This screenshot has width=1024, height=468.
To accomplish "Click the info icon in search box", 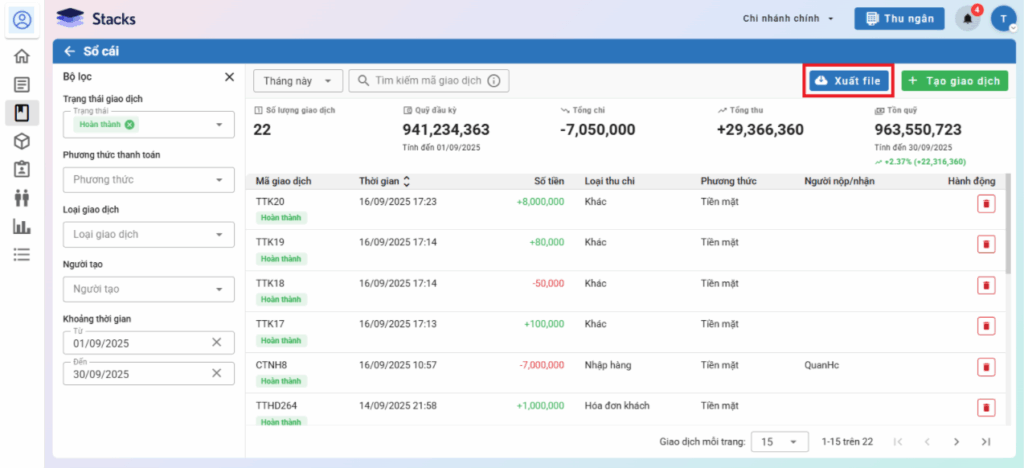I will pos(491,81).
